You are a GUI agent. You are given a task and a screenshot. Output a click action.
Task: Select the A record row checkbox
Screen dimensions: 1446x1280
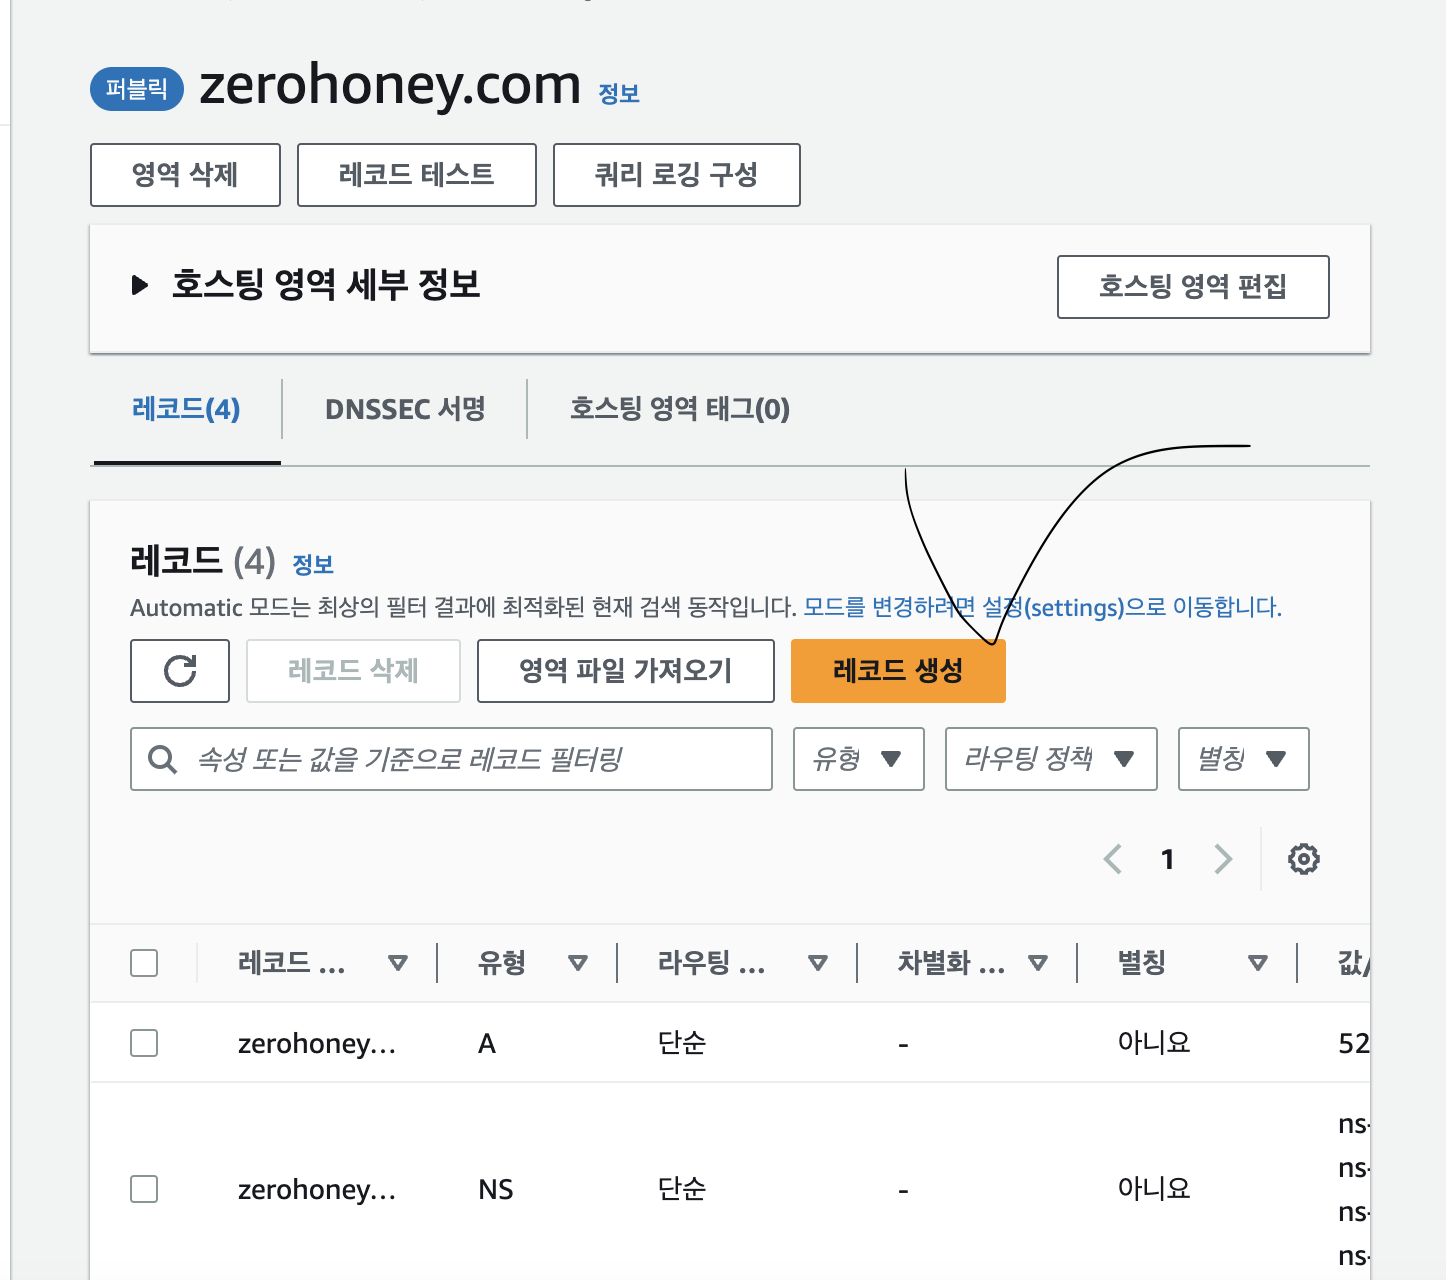(x=144, y=1043)
